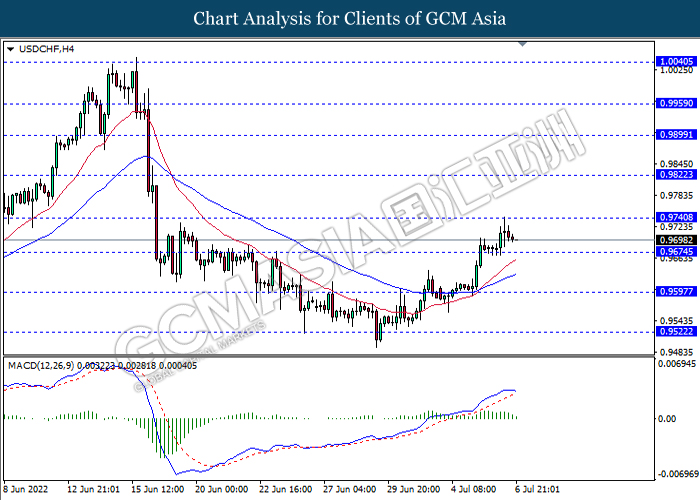
Task: Click the 0.98450 axis price value
Action: 677,164
